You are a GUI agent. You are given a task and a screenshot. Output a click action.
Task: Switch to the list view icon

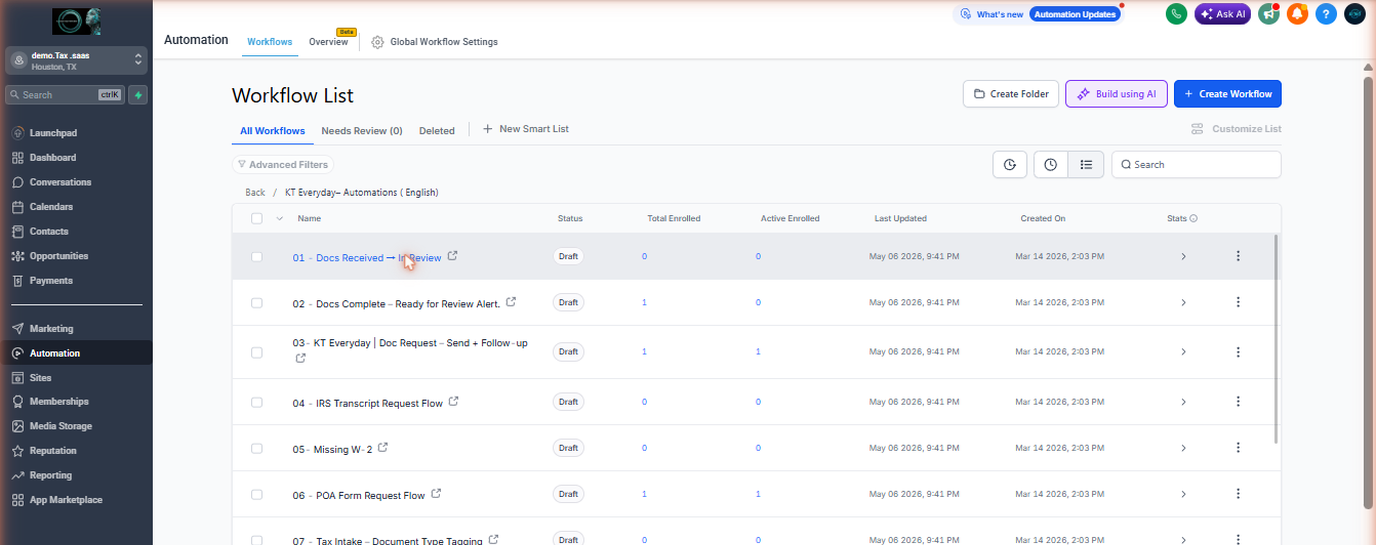pyautogui.click(x=1086, y=165)
